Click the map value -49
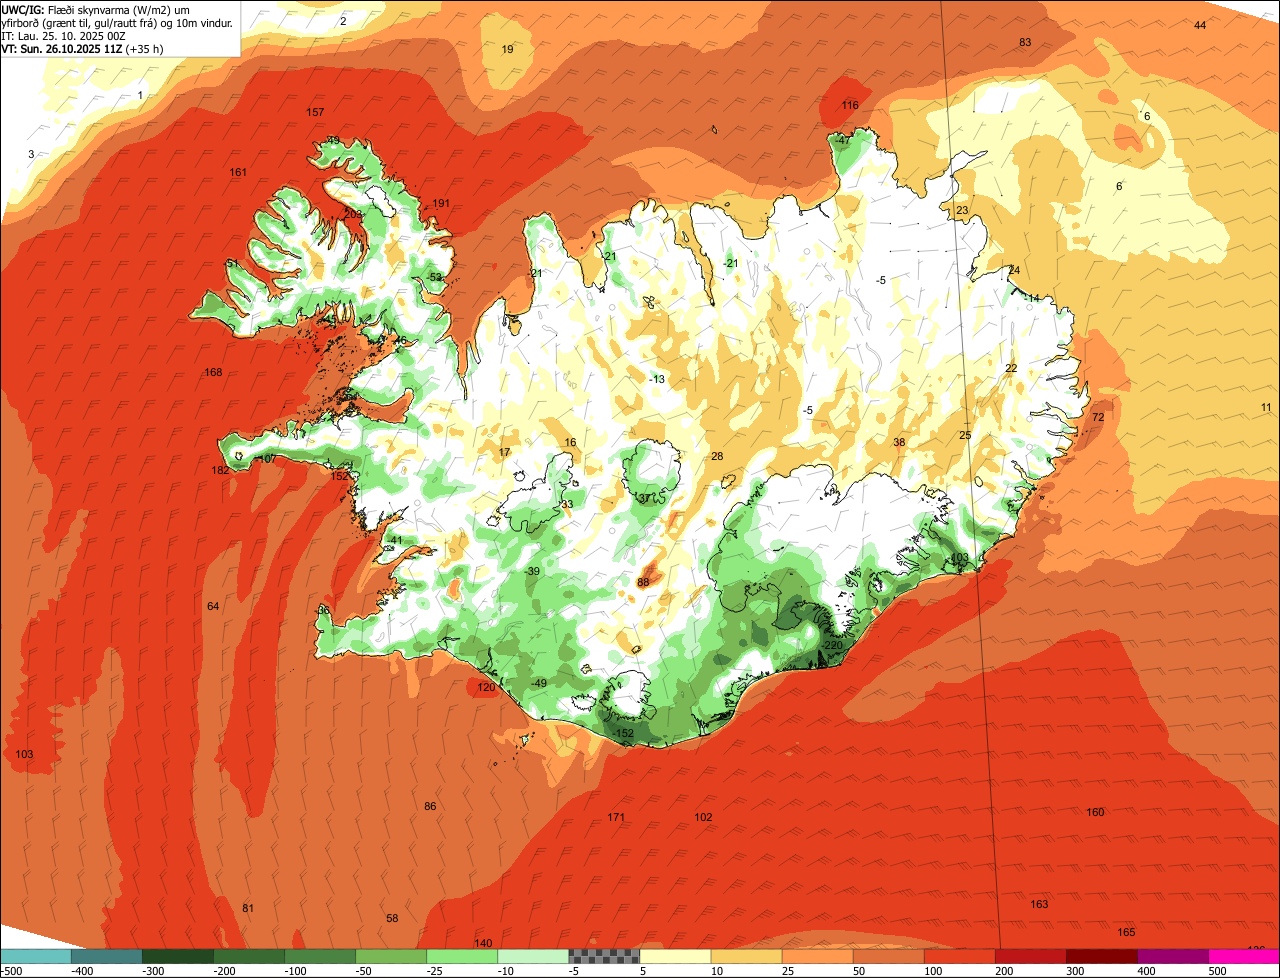The width and height of the screenshot is (1280, 978). 538,683
